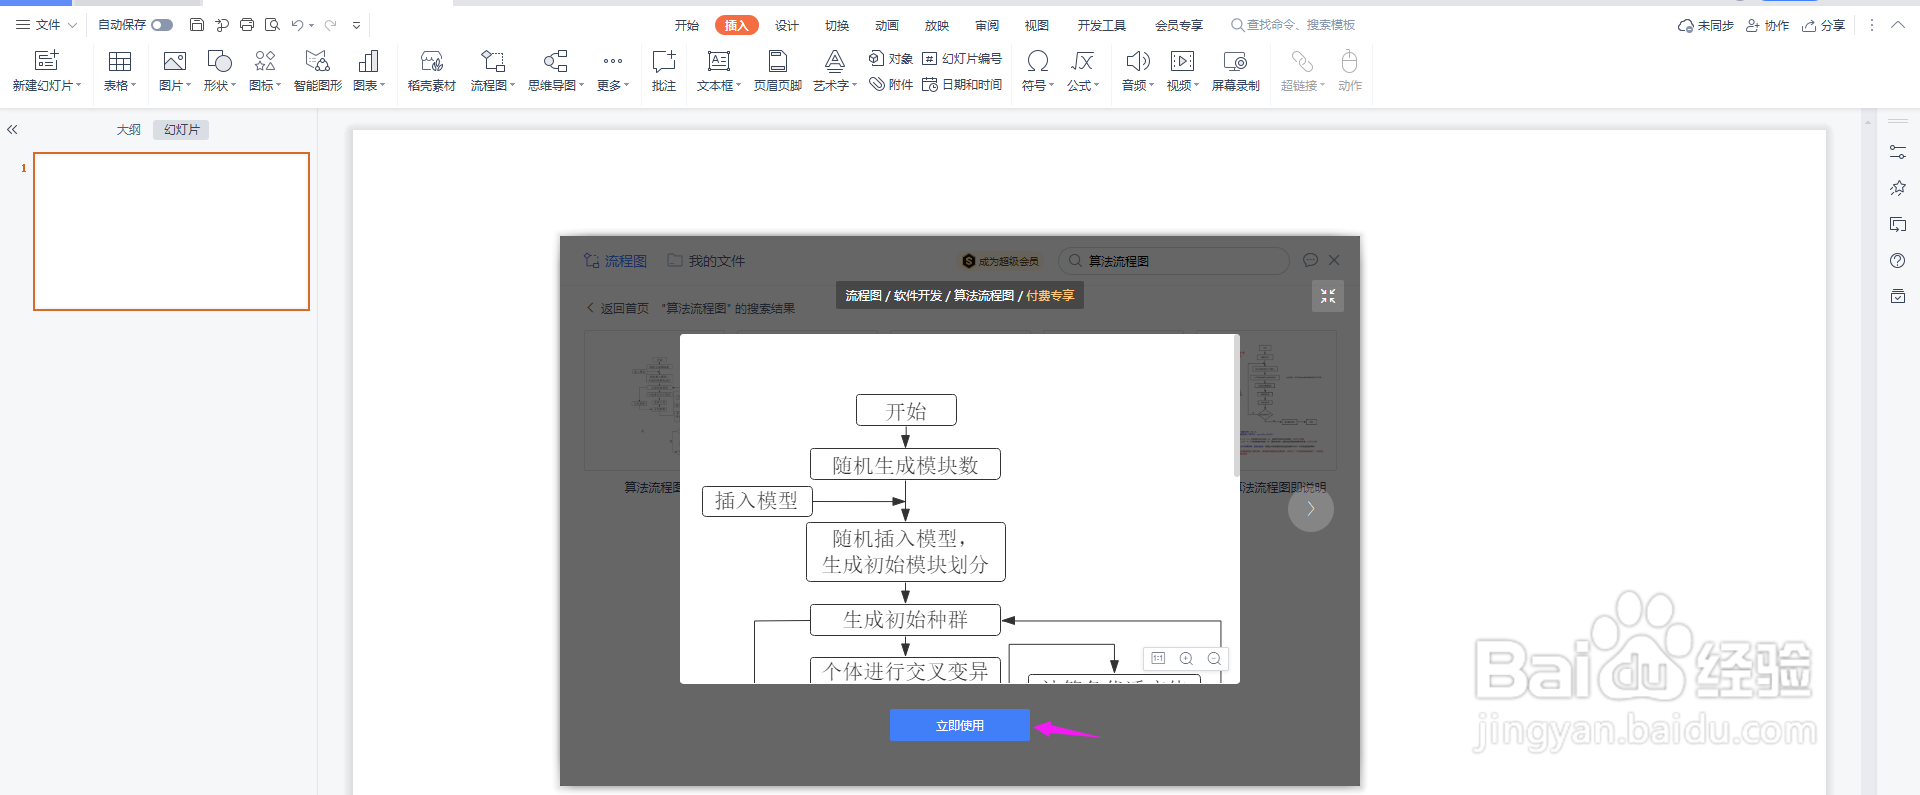Collapse the slide panel with double chevron
1920x795 pixels.
12,130
